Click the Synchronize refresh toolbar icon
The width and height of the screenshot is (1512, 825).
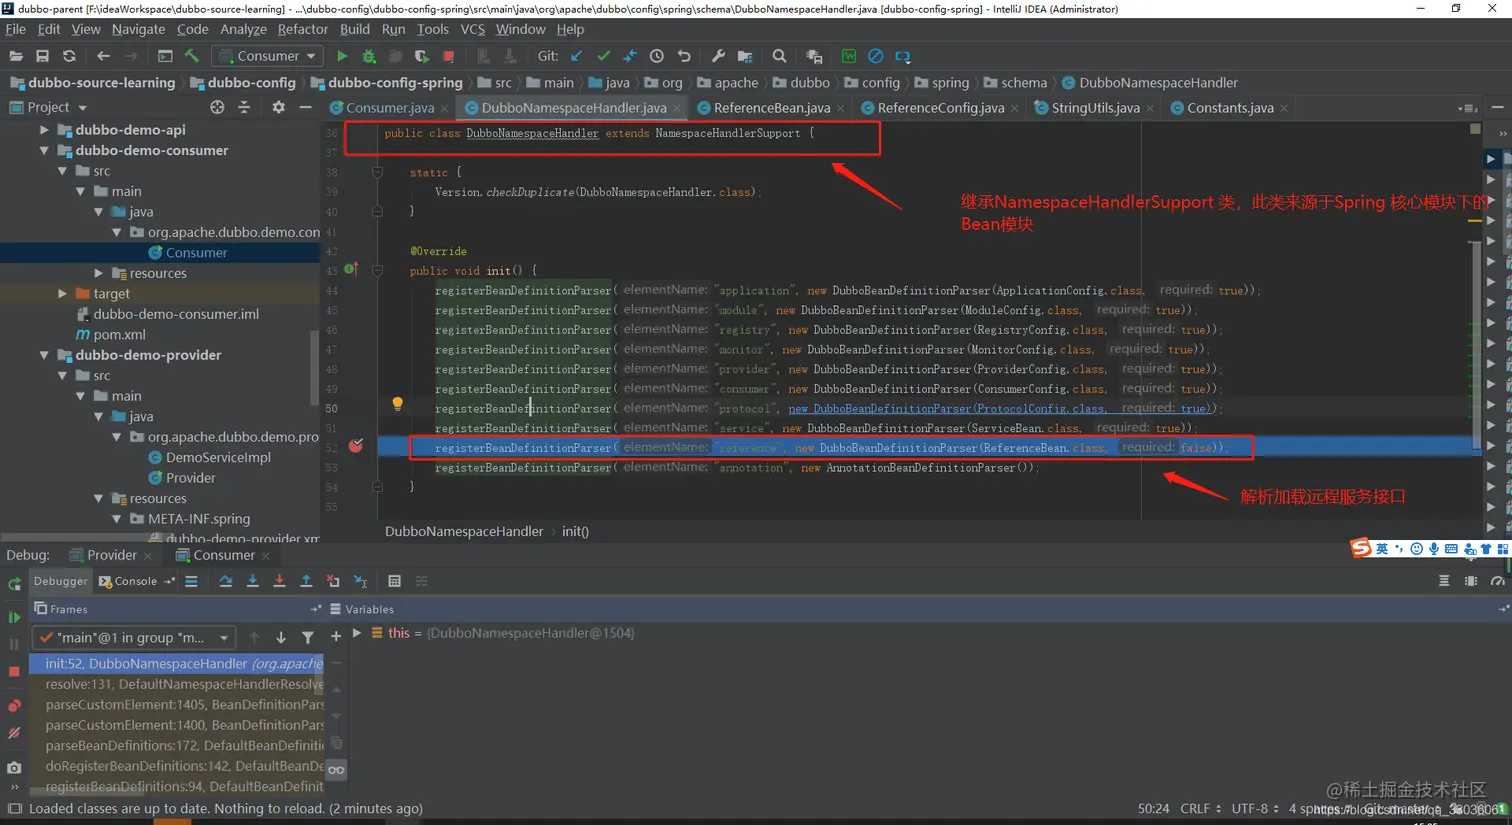pyautogui.click(x=69, y=56)
